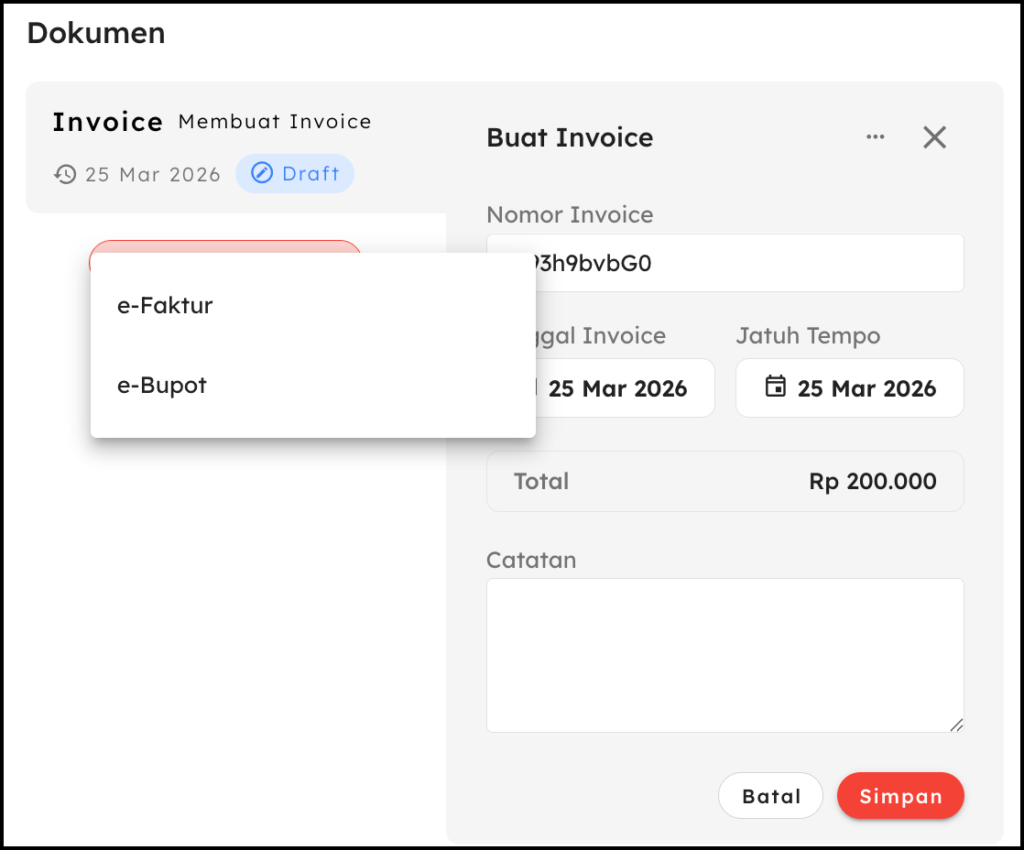Viewport: 1024px width, 850px height.
Task: Choose e-Bupot from the dropdown menu
Action: [x=162, y=385]
